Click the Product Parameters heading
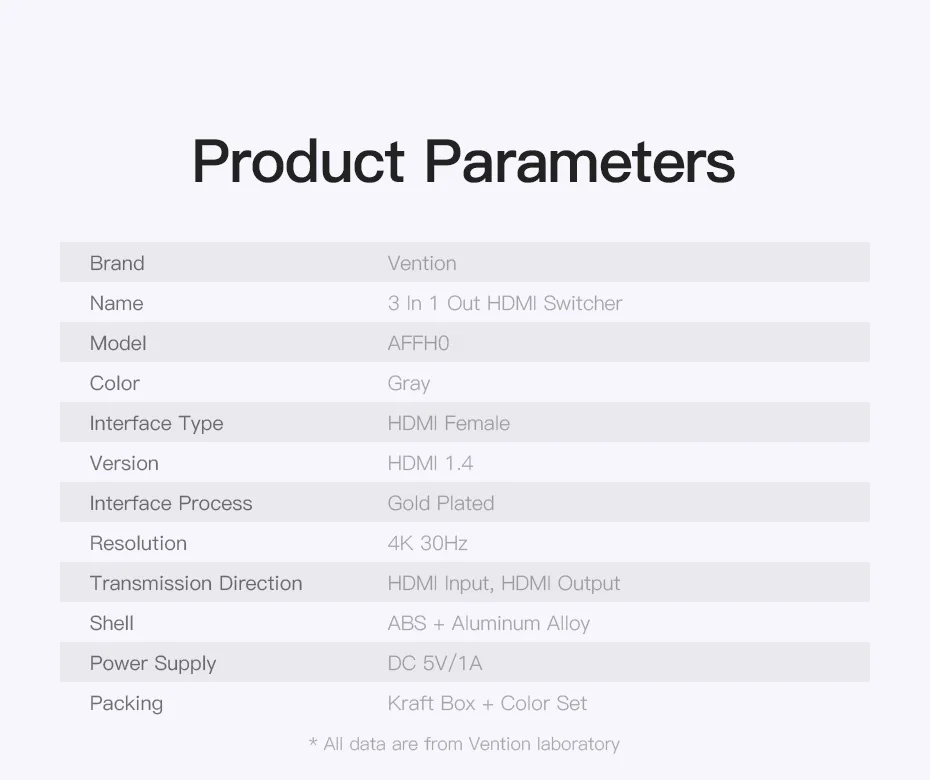The height and width of the screenshot is (780, 930). 464,161
